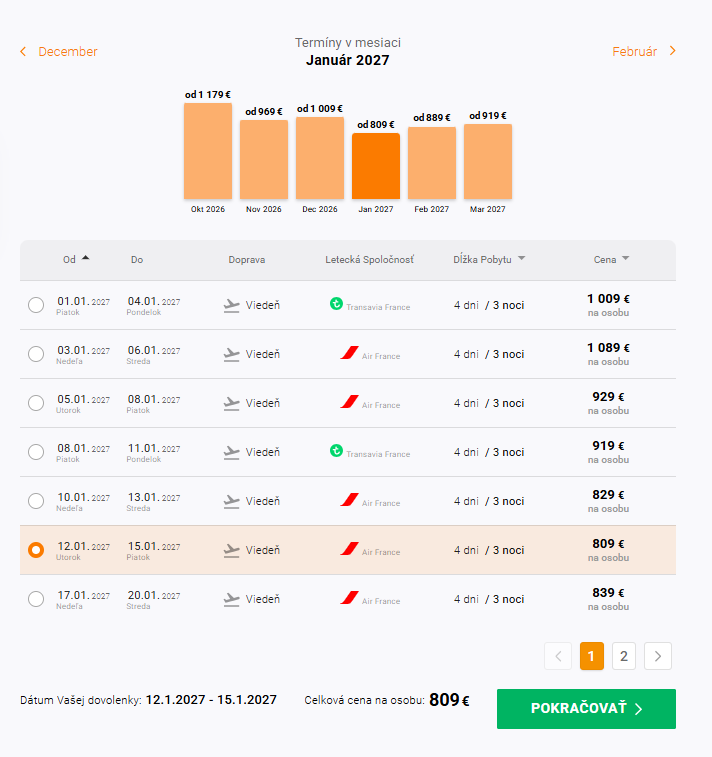Switch to previous month December
The height and width of the screenshot is (757, 712).
[x=58, y=52]
